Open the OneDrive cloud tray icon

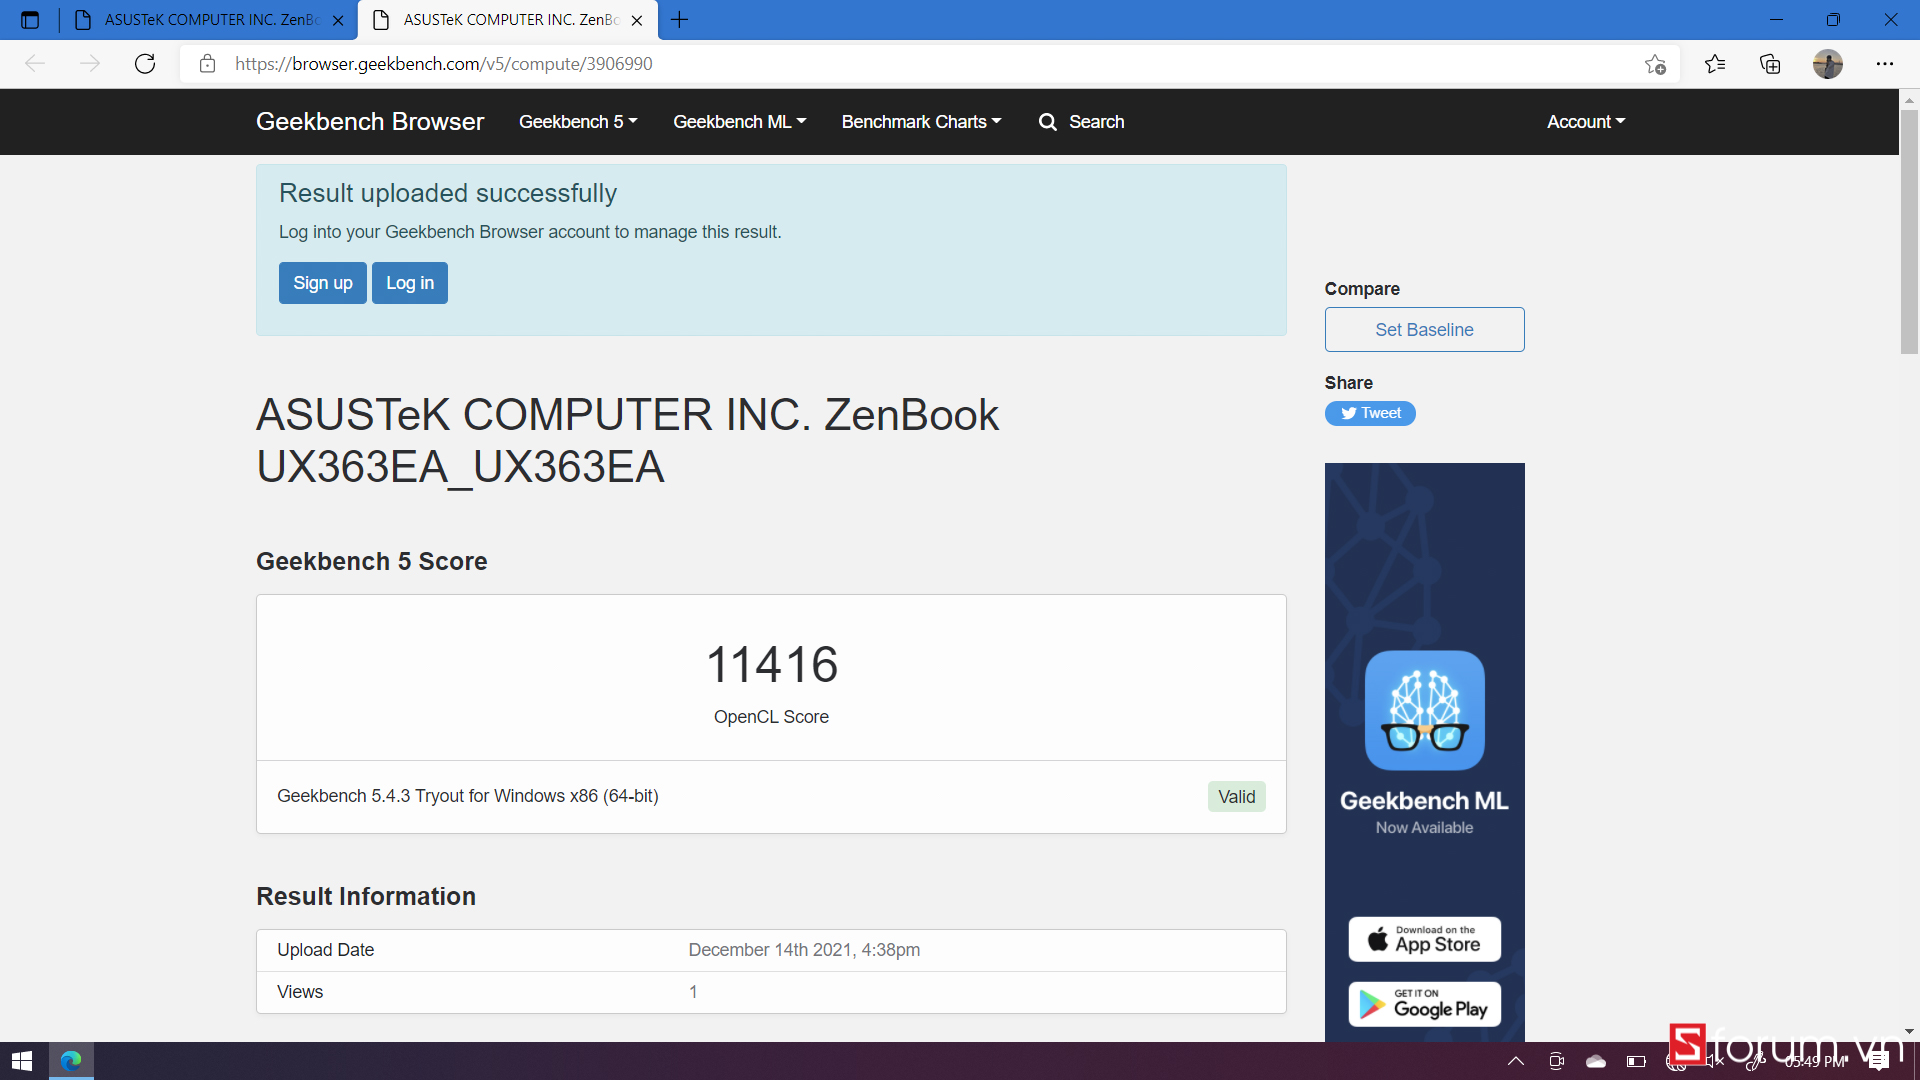tap(1596, 1061)
